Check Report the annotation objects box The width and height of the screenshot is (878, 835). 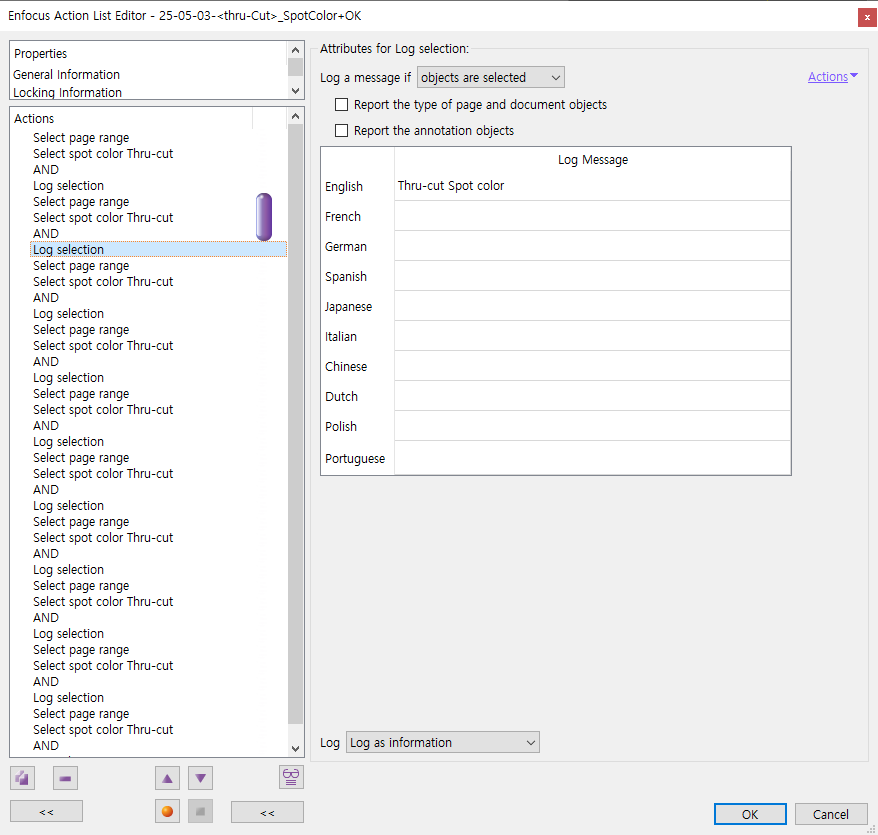click(x=342, y=131)
